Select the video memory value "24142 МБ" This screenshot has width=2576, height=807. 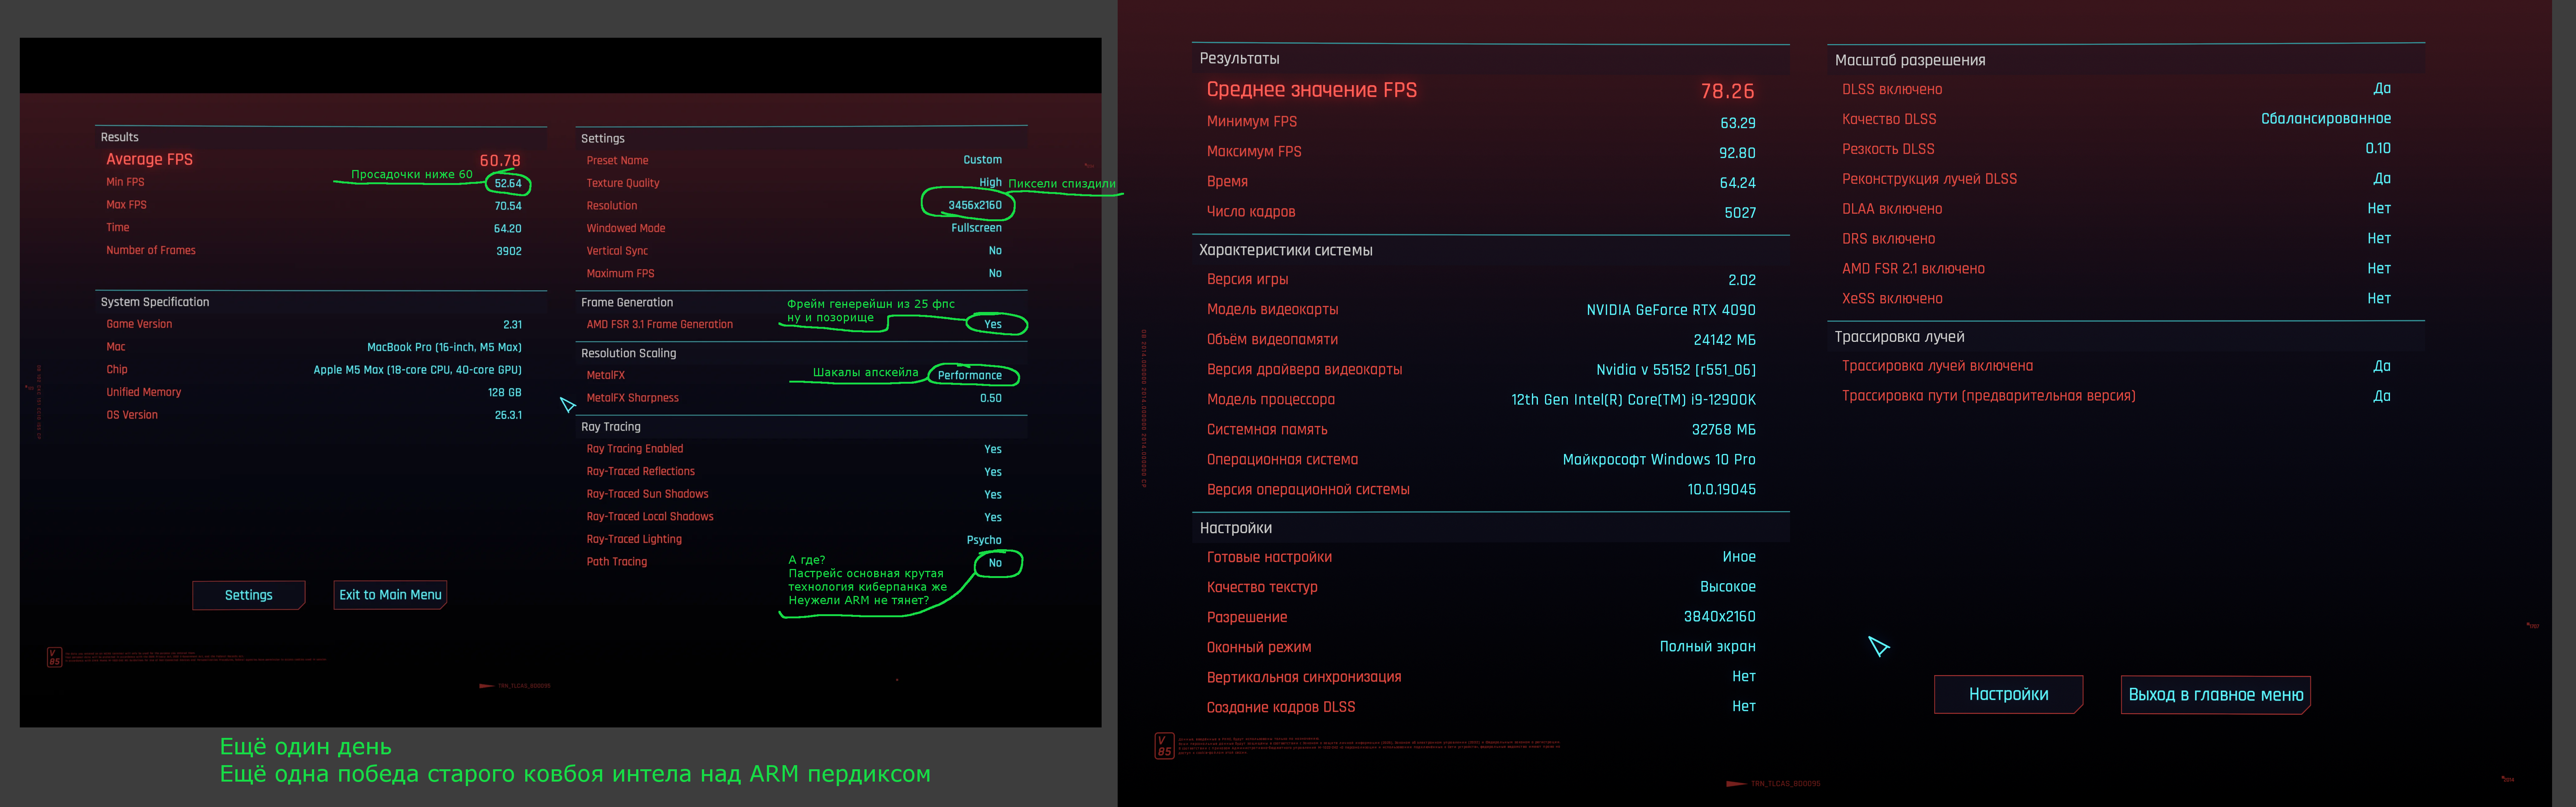[1725, 340]
